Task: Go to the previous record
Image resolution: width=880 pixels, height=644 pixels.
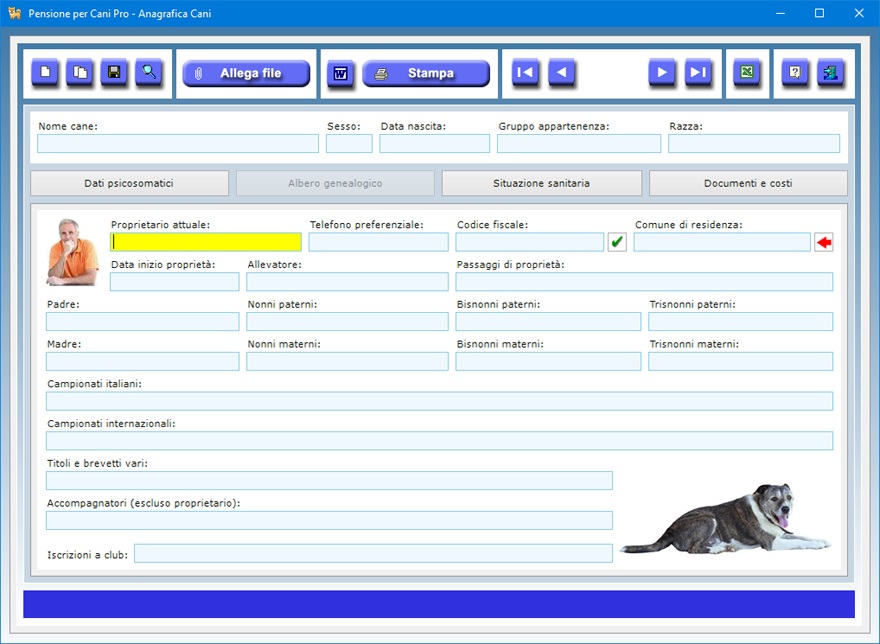Action: pos(561,72)
